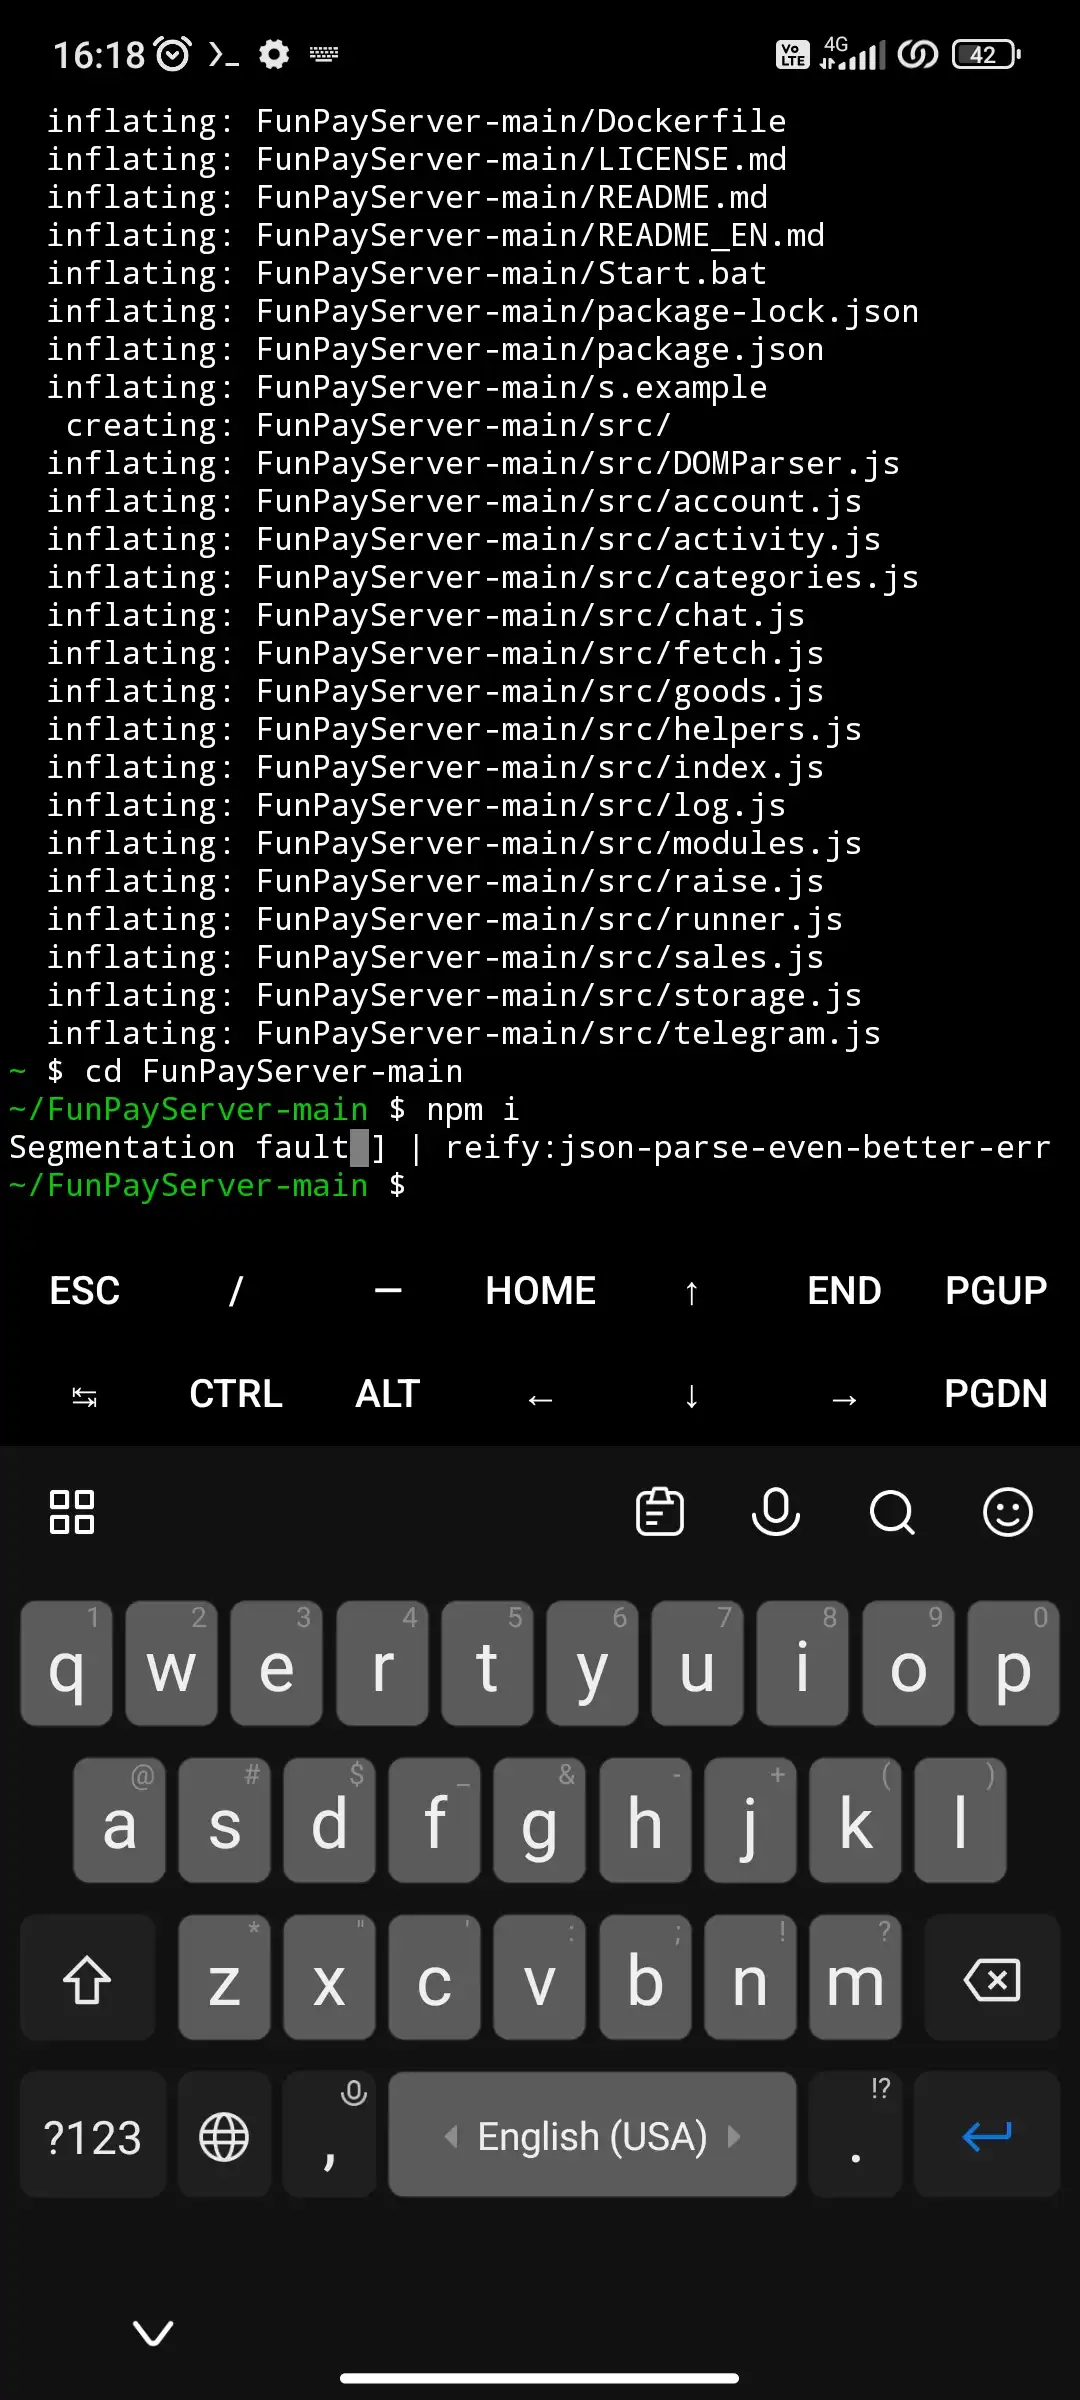The width and height of the screenshot is (1080, 2400).
Task: Tap the English (USA) space bar
Action: pyautogui.click(x=592, y=2137)
